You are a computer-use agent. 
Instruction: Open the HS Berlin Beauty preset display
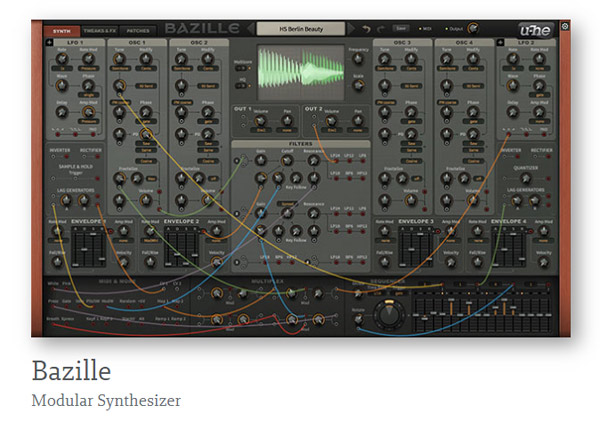(x=299, y=29)
